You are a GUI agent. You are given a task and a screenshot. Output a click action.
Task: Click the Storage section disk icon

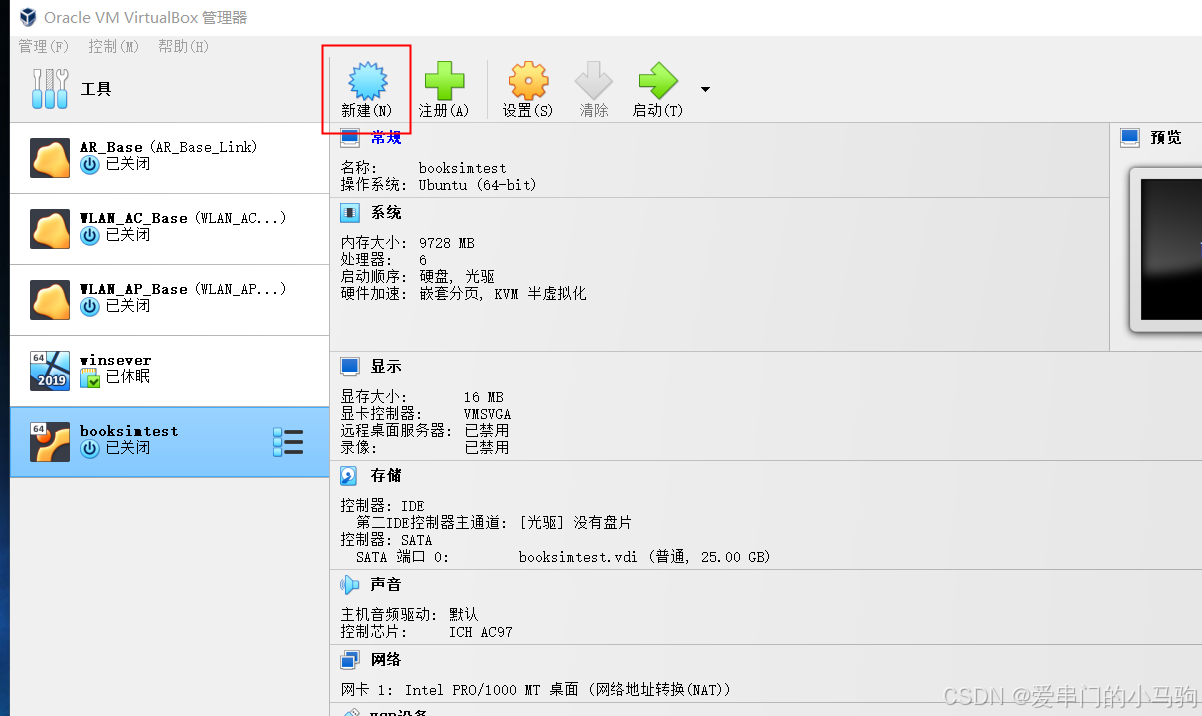(349, 475)
